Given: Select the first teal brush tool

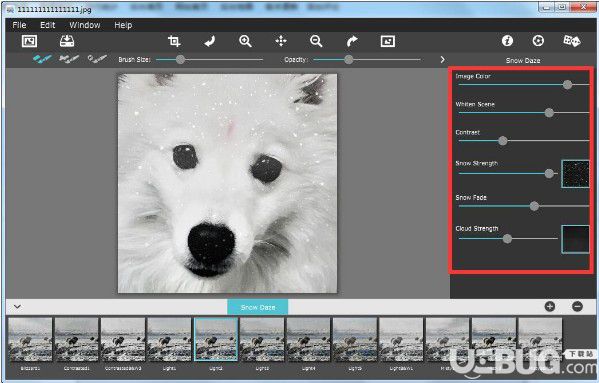Looking at the screenshot, I should [x=42, y=59].
